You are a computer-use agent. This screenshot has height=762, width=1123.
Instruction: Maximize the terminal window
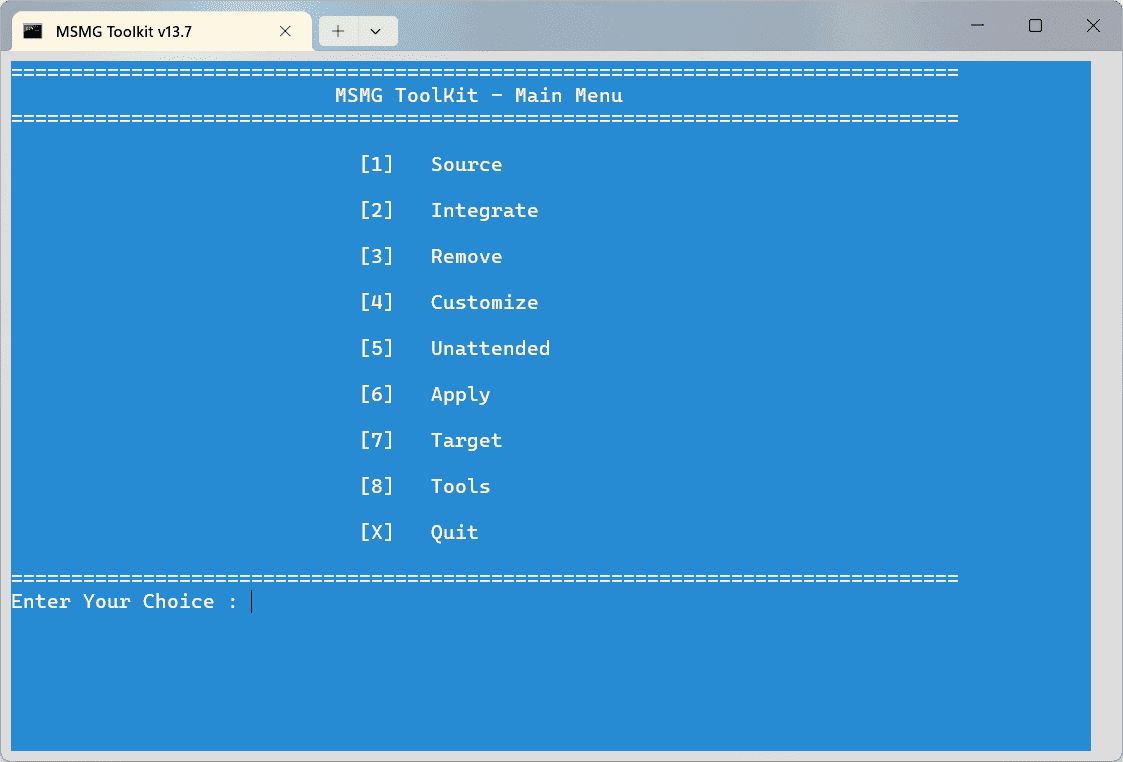1035,26
